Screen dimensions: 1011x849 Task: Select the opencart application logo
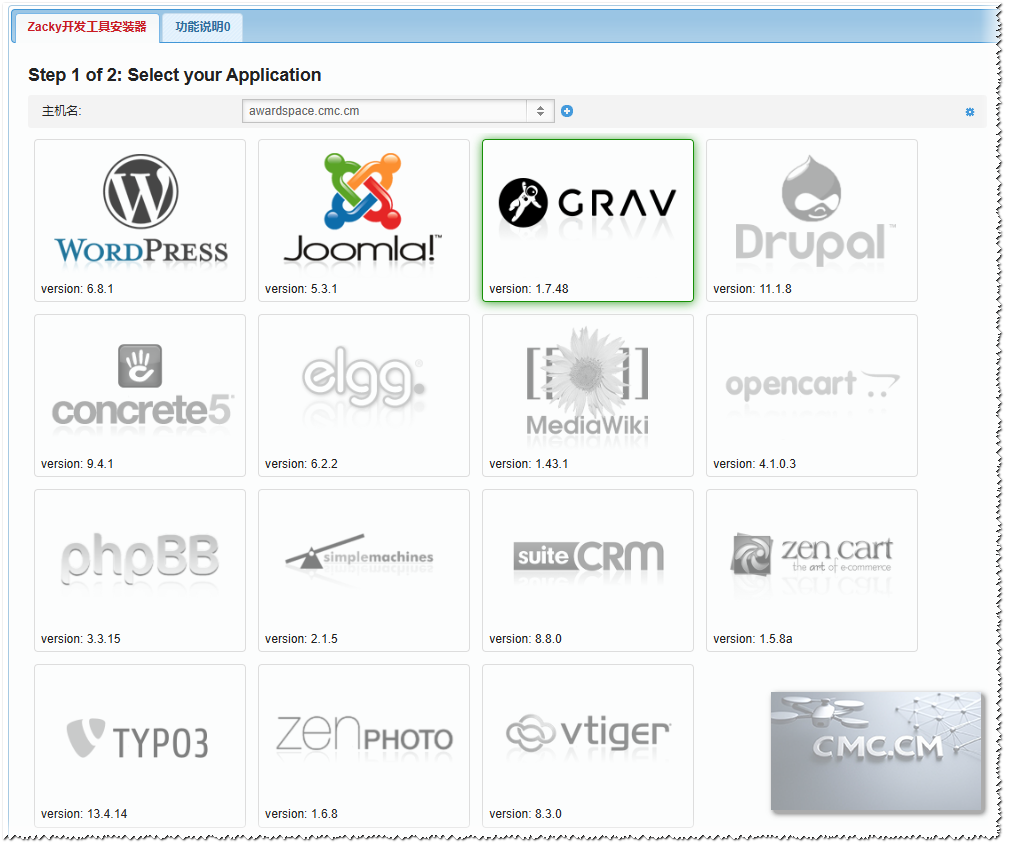pyautogui.click(x=812, y=384)
